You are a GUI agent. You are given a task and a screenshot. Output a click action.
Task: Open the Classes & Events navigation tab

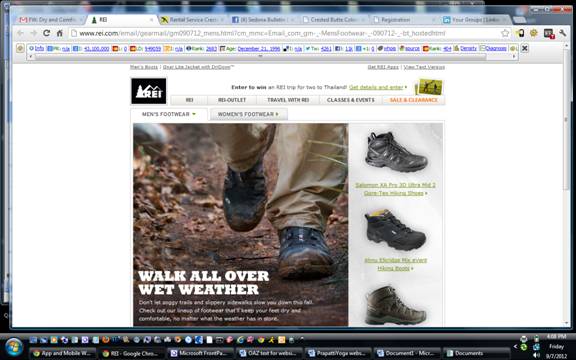(x=351, y=100)
